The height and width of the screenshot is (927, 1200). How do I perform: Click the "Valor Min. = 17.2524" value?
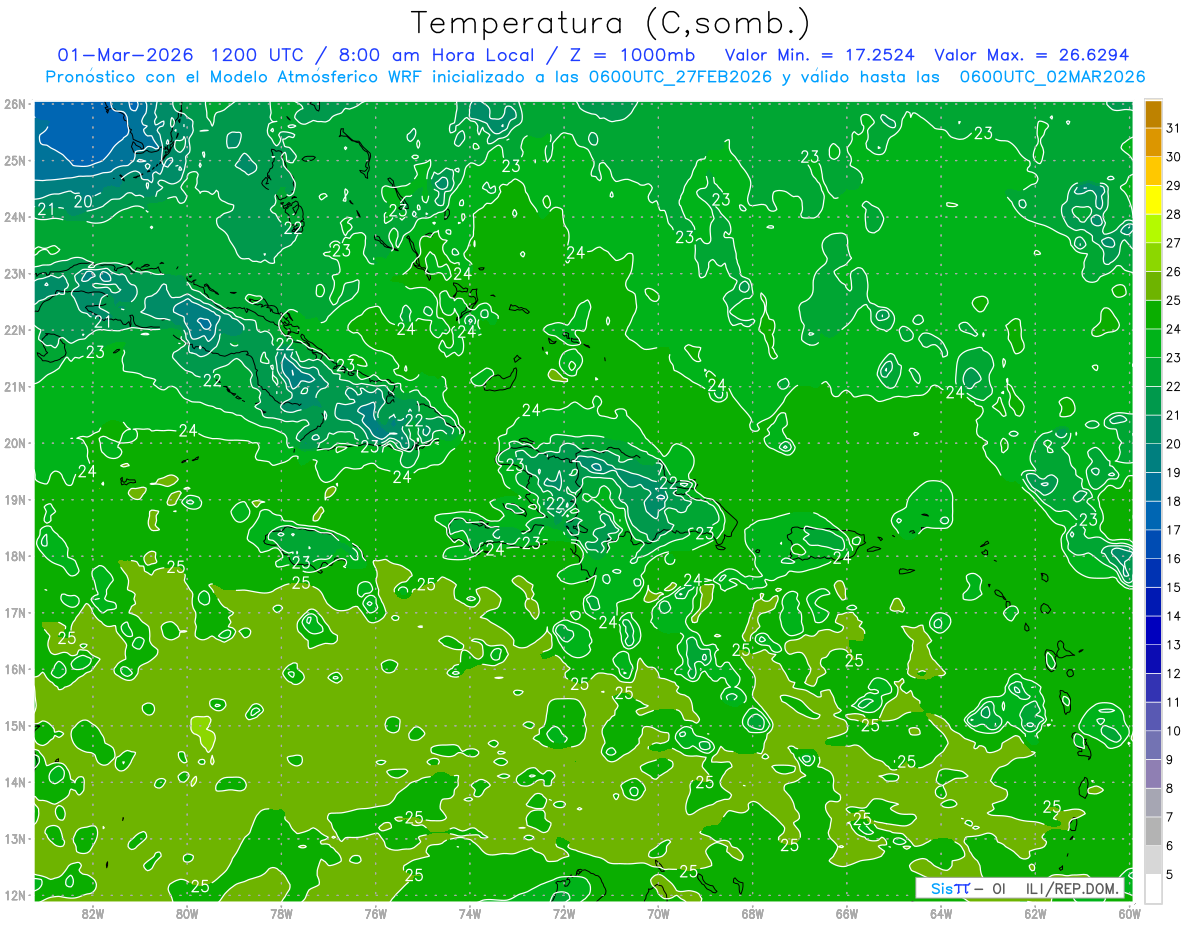coord(819,55)
